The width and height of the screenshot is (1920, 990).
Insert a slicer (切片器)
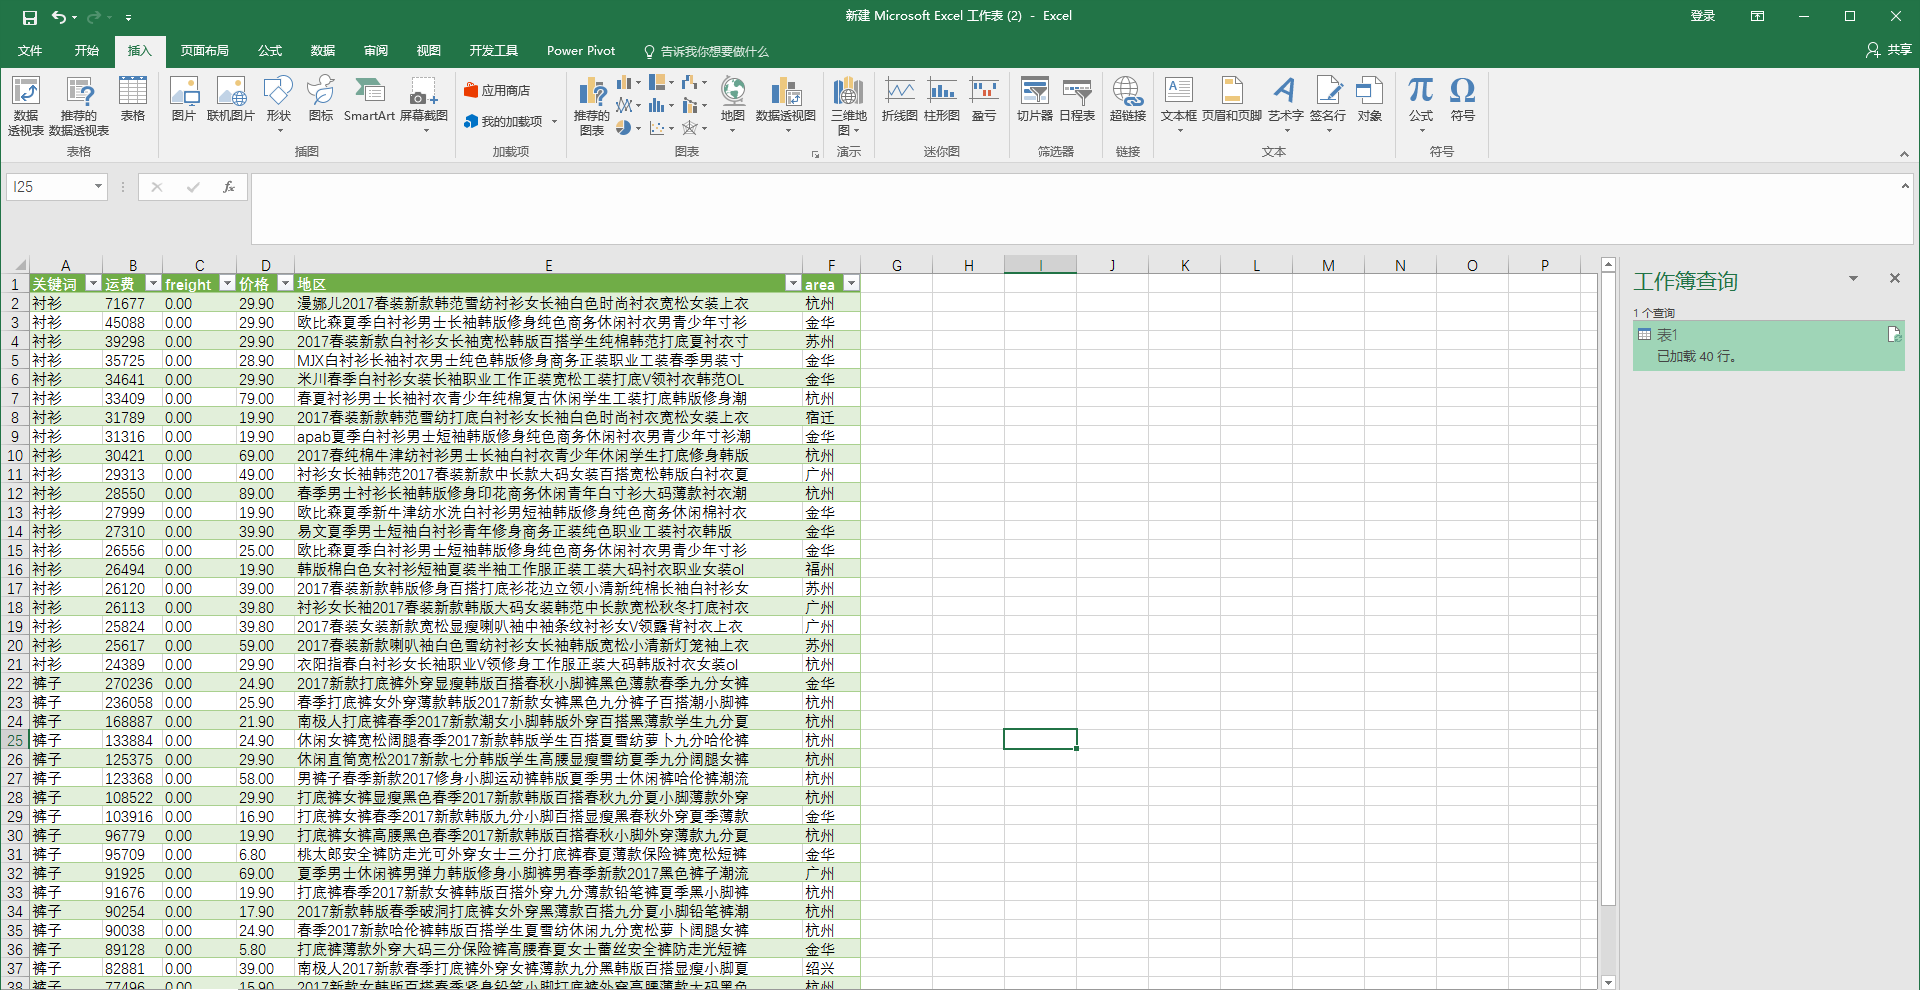click(1035, 99)
